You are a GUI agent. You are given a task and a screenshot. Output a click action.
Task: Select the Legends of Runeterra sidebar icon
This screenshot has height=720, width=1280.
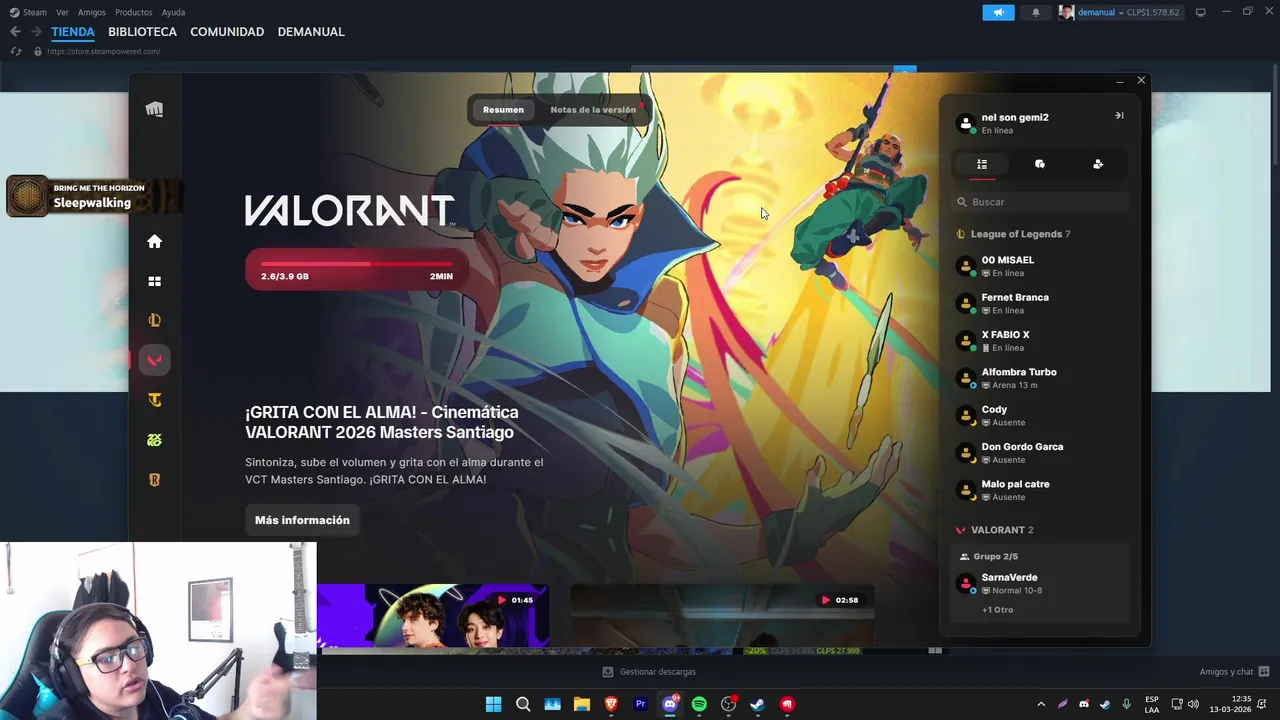click(154, 480)
